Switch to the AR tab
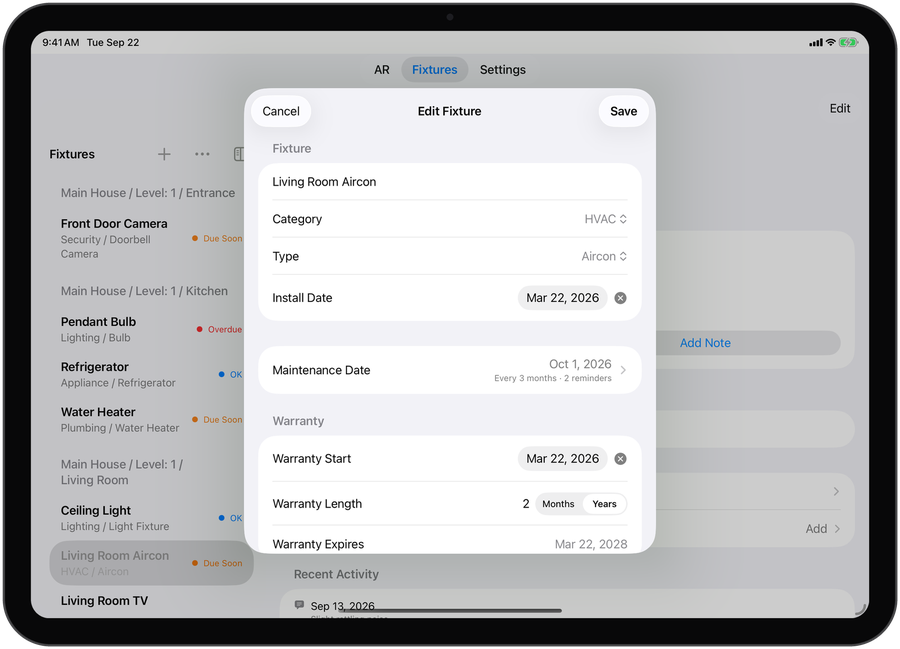The height and width of the screenshot is (649, 900). point(382,69)
